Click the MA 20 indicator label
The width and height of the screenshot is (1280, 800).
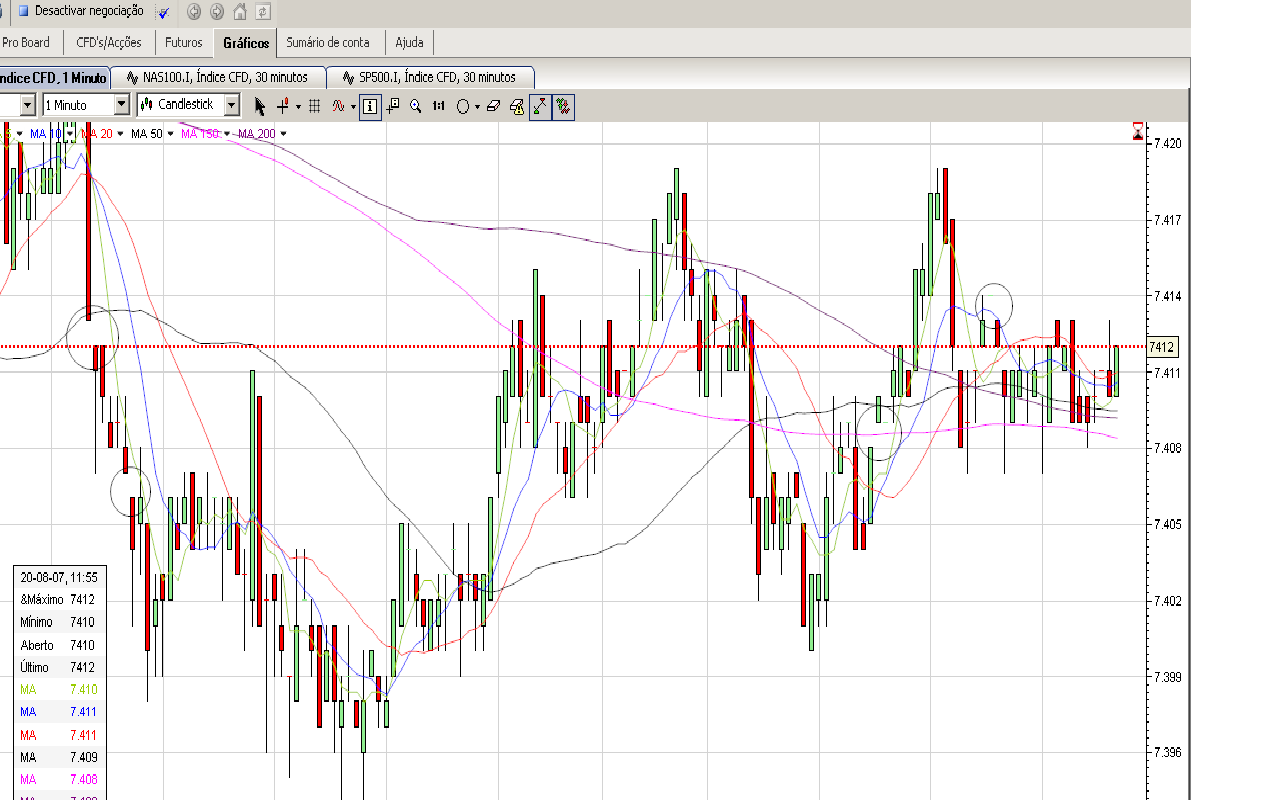pyautogui.click(x=97, y=133)
